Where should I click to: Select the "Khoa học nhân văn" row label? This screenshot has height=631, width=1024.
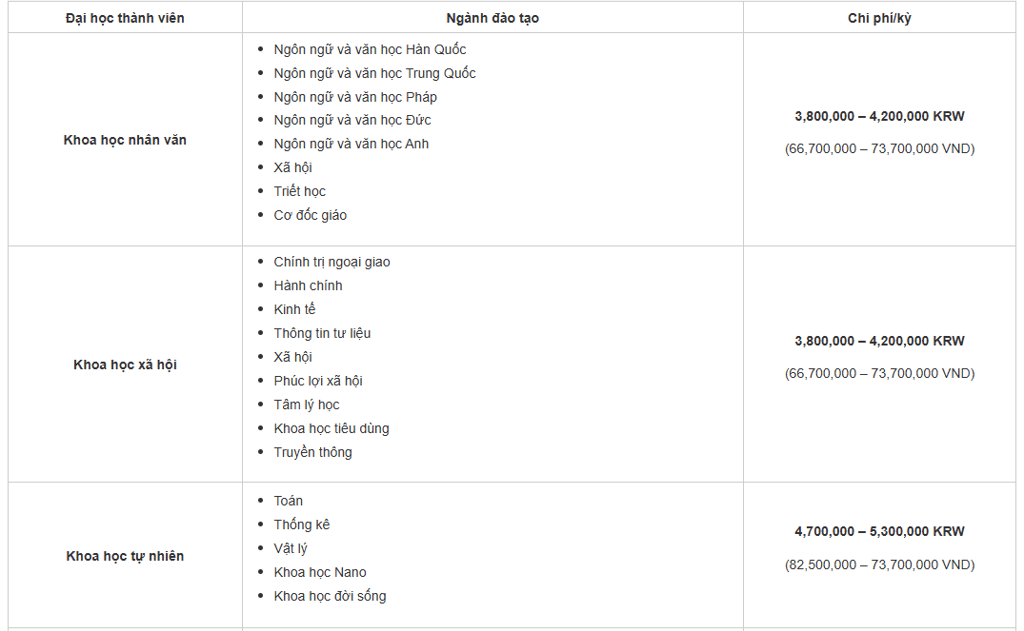pos(125,140)
